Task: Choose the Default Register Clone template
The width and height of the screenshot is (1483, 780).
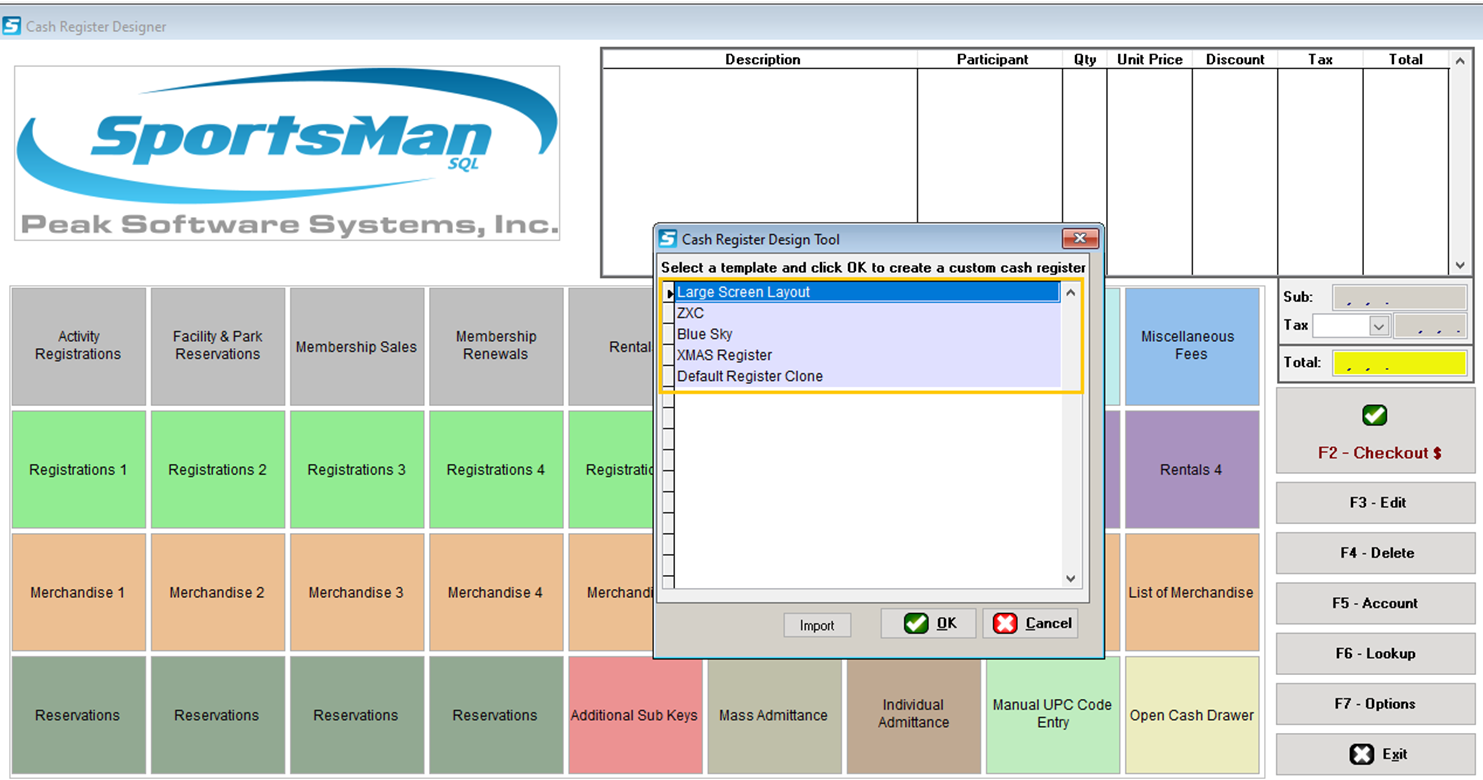Action: (x=749, y=376)
